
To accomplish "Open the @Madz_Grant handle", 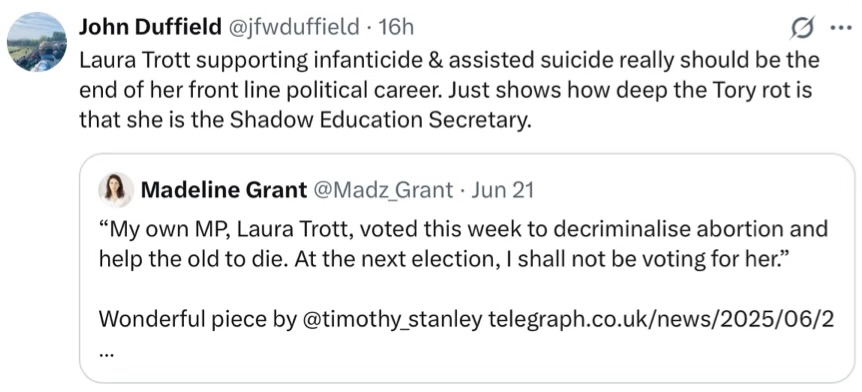I will [x=383, y=191].
